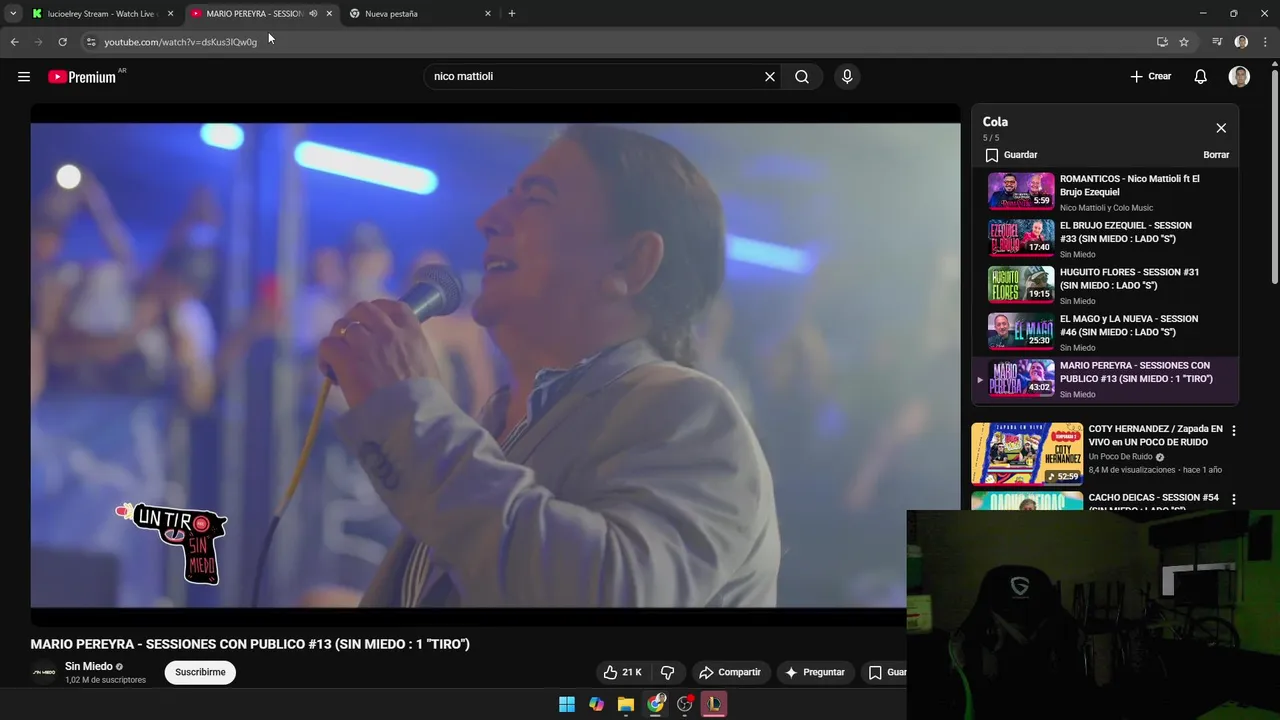Dislike the video with thumbs down
The width and height of the screenshot is (1280, 720).
668,672
